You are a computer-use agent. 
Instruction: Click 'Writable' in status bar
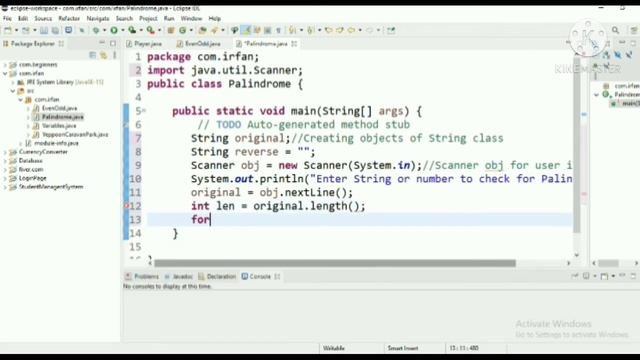point(333,348)
